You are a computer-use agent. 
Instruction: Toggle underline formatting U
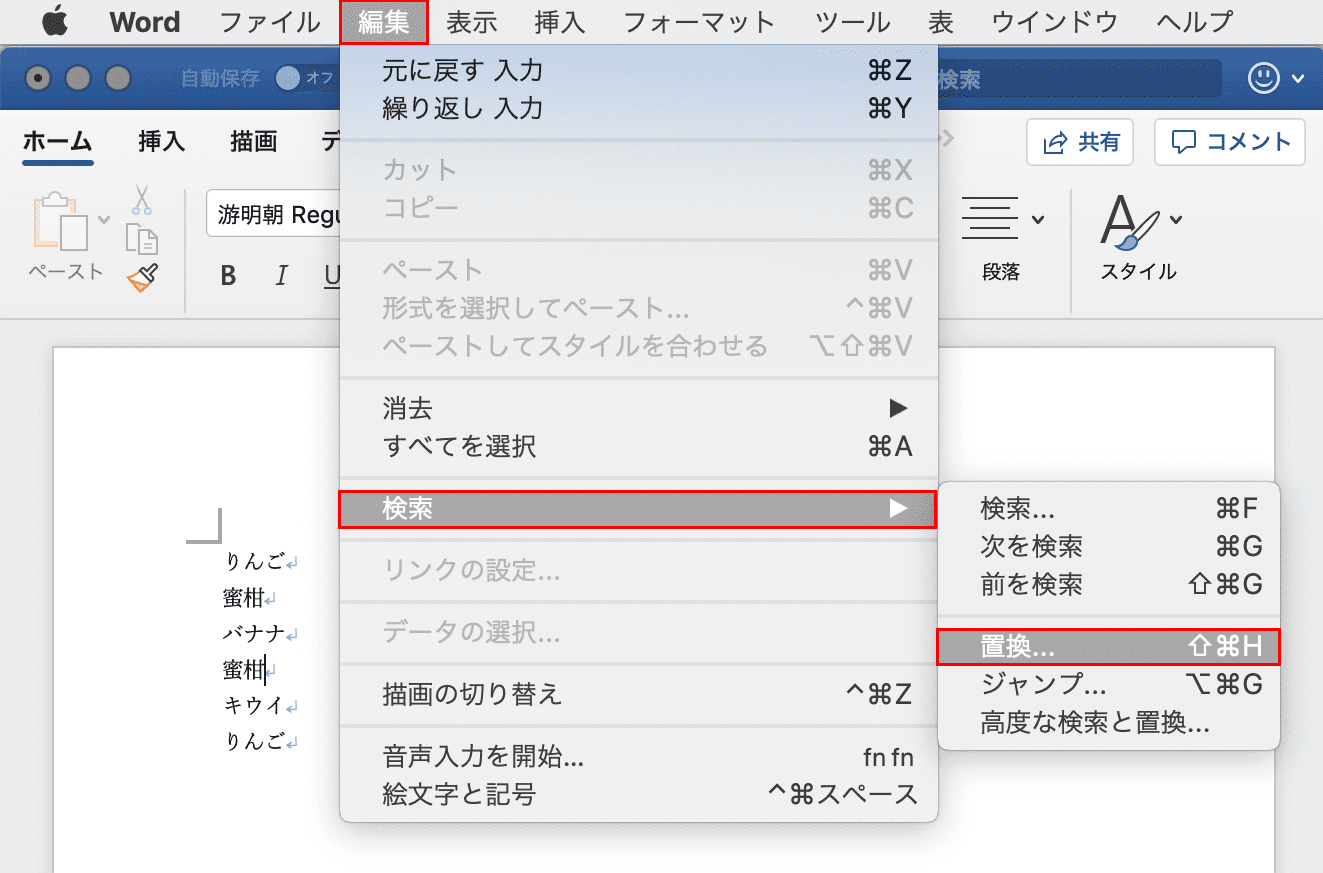point(332,275)
